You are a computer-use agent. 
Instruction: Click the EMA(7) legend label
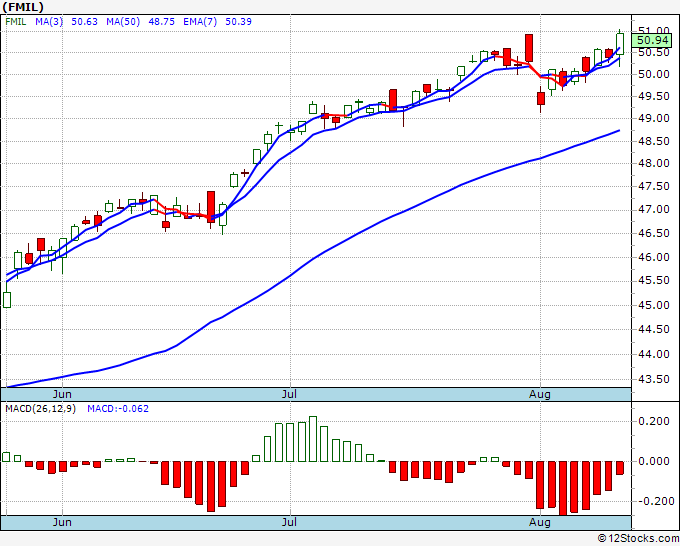tap(200, 22)
